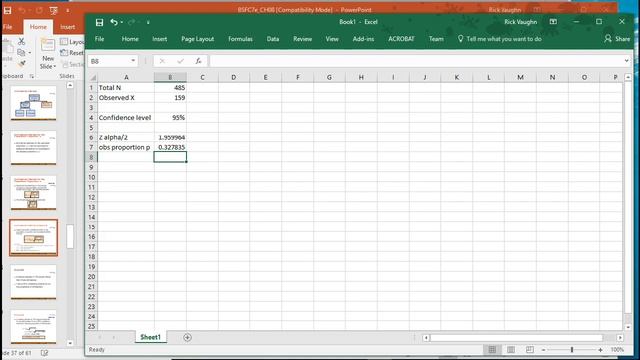The width and height of the screenshot is (640, 360).
Task: Click the Excel Redo arrow
Action: coord(131,22)
